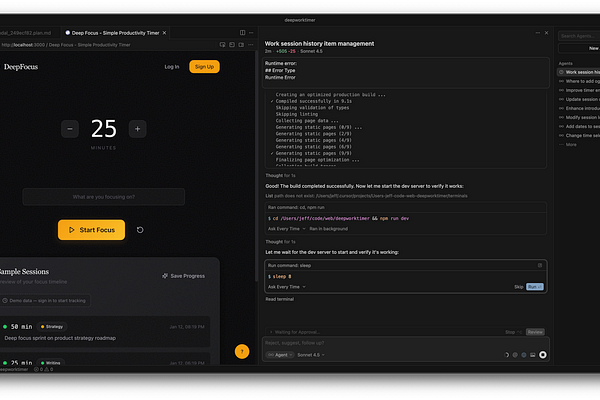Click the Start Focus button
The width and height of the screenshot is (600, 400).
91,230
